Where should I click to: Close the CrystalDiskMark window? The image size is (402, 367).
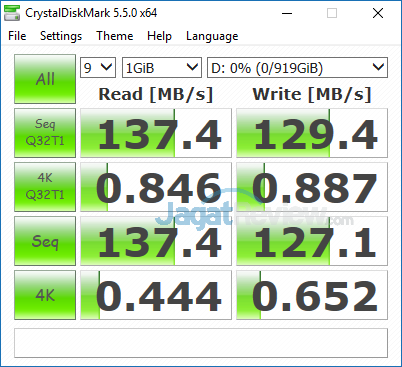[x=378, y=13]
